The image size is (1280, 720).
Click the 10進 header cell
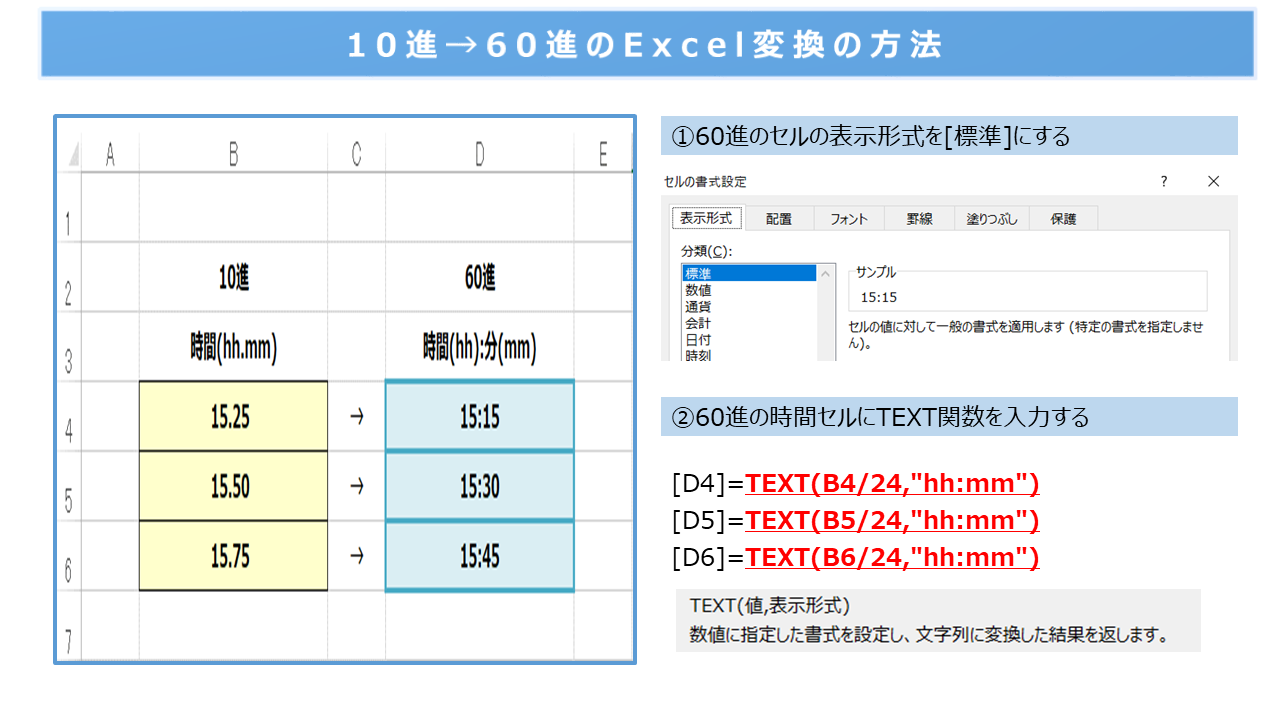[233, 277]
